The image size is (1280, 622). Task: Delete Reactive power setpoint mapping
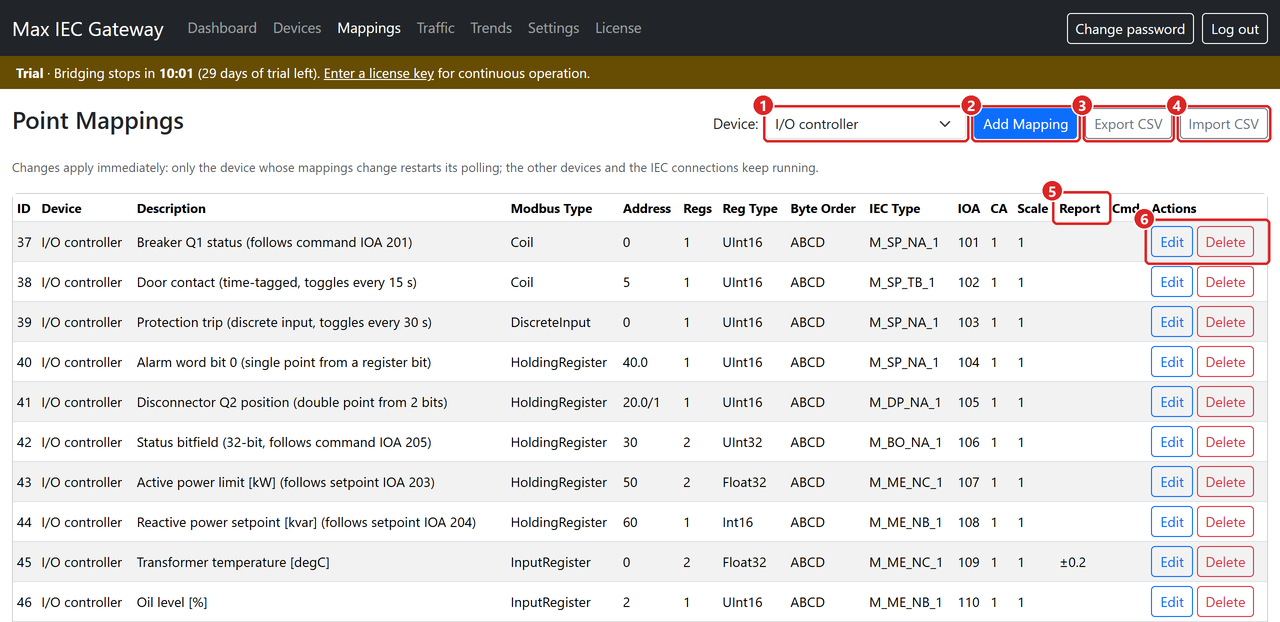tap(1225, 522)
